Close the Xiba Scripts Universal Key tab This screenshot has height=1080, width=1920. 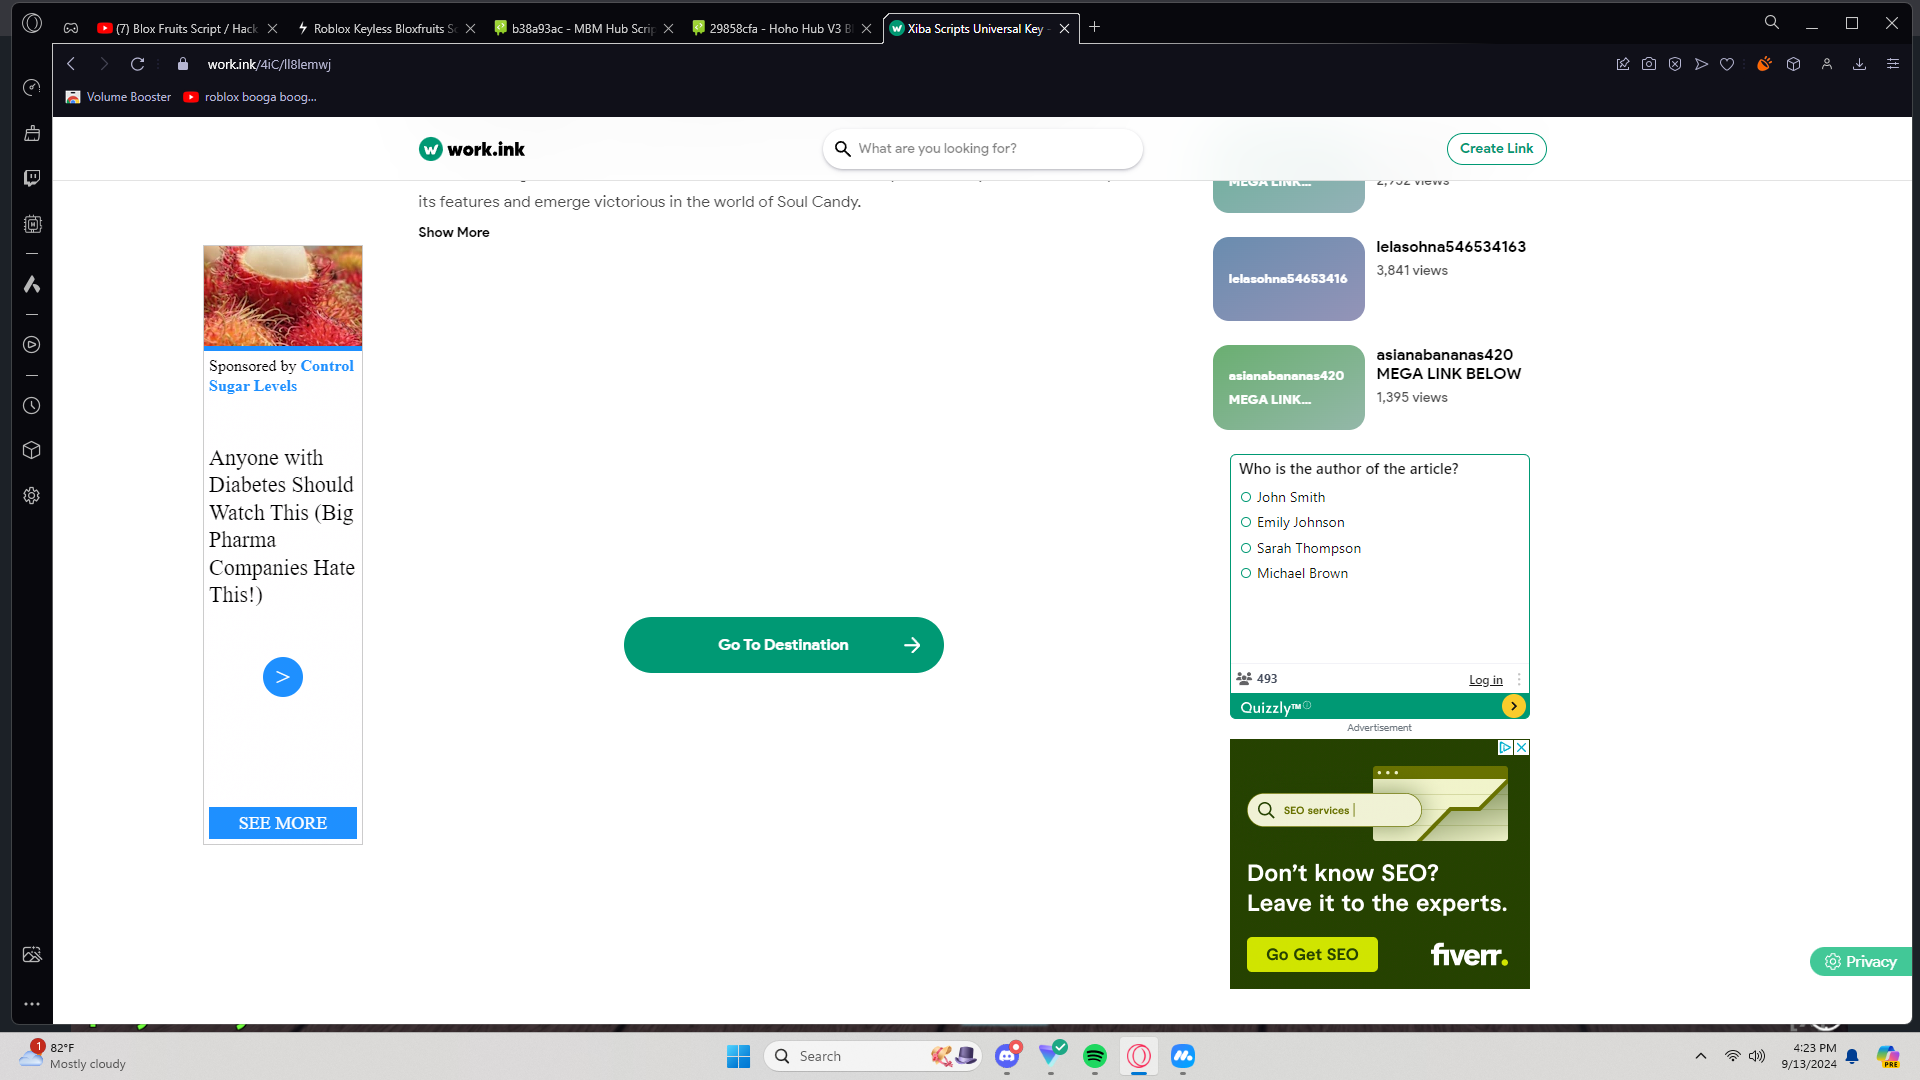(1065, 28)
